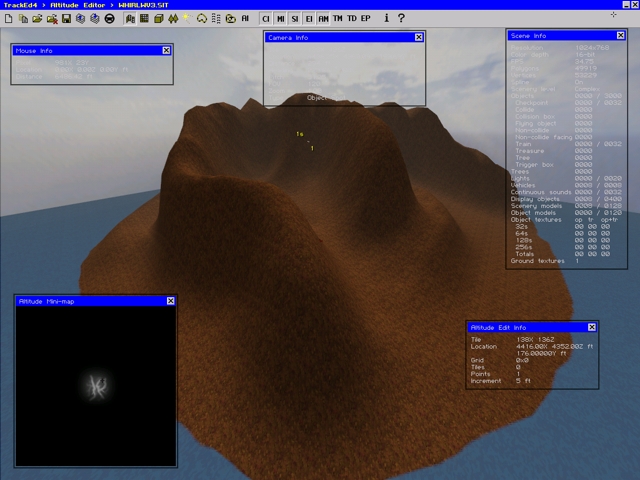Click the 'Totals' row in Scene Info

[x=562, y=254]
